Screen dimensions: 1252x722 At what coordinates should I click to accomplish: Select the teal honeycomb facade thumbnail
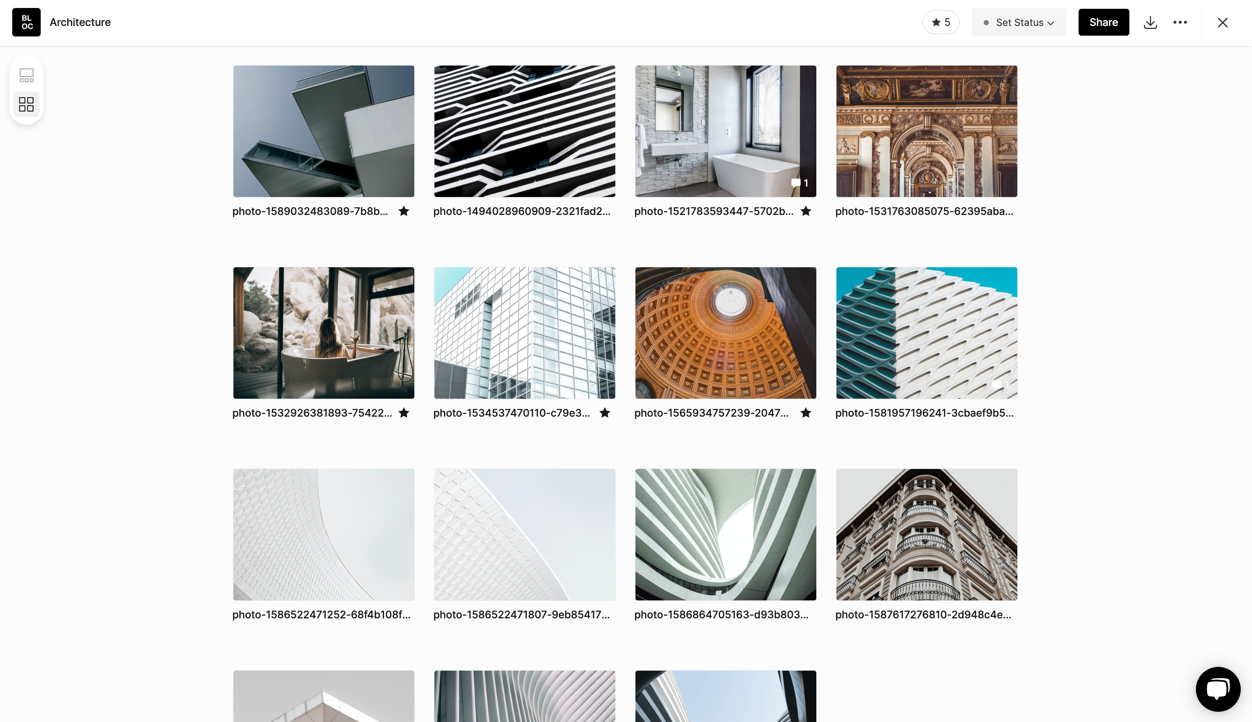click(926, 333)
